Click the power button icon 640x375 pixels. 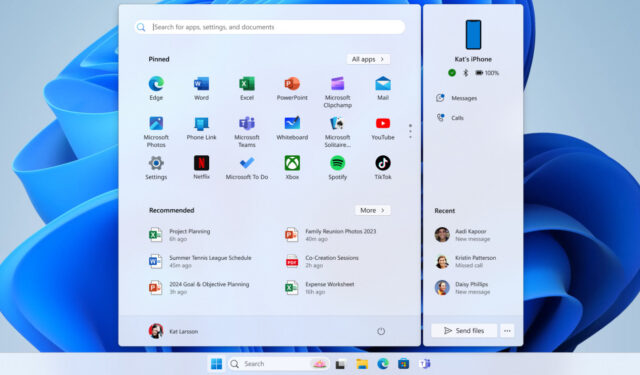[381, 331]
